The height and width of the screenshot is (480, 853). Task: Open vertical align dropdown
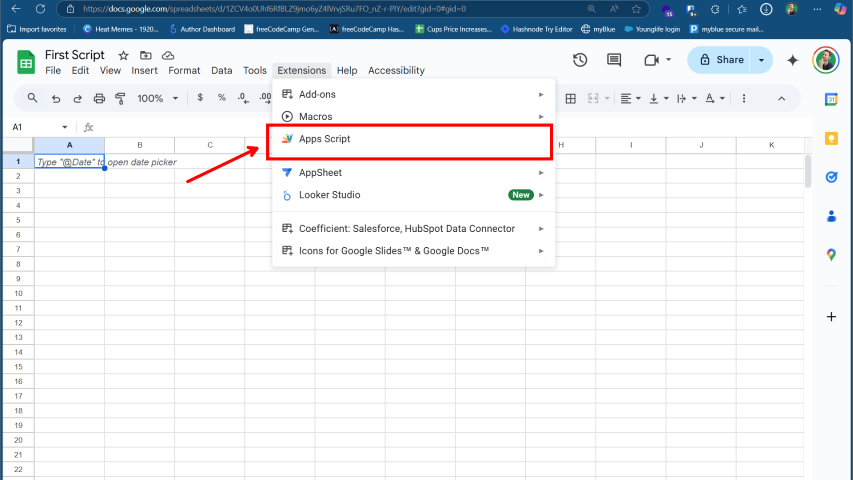pos(659,99)
